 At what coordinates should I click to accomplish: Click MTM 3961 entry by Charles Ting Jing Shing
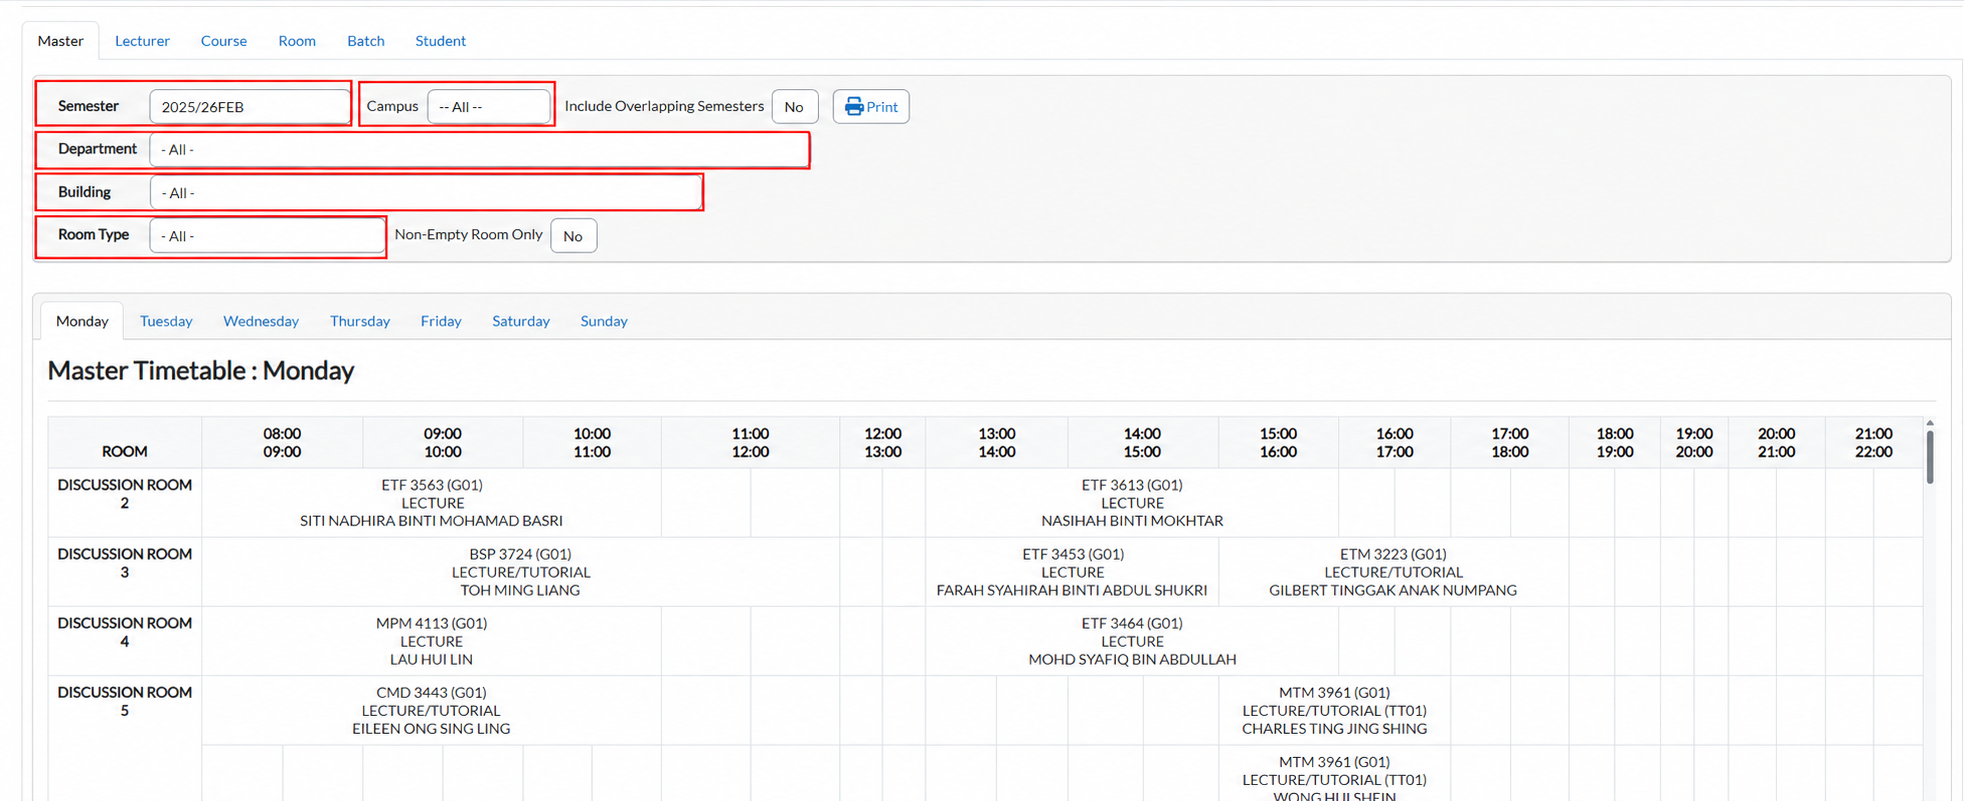pyautogui.click(x=1334, y=710)
